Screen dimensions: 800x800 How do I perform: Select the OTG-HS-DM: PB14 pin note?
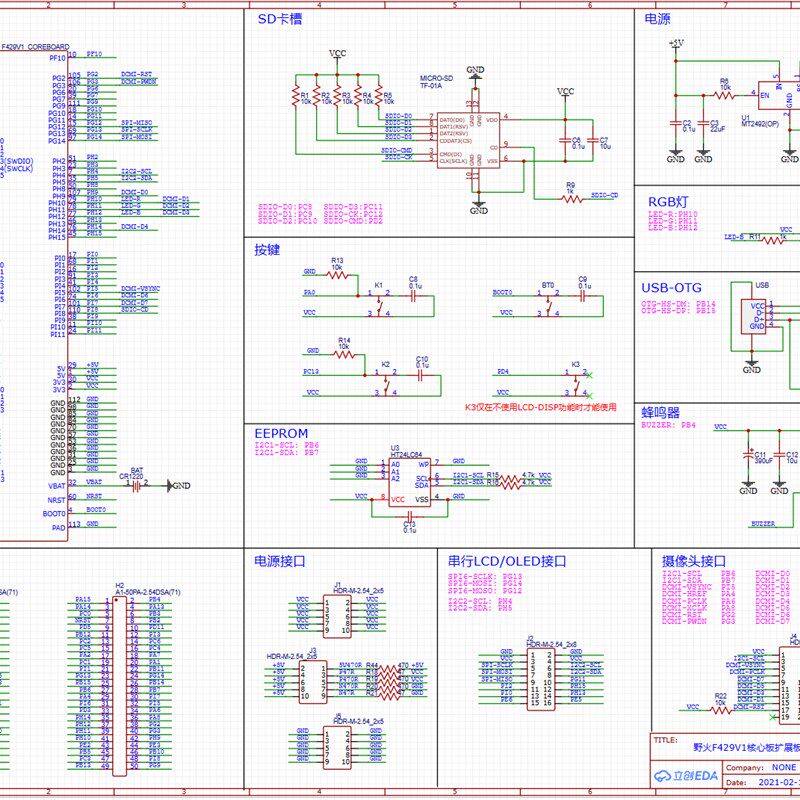679,304
